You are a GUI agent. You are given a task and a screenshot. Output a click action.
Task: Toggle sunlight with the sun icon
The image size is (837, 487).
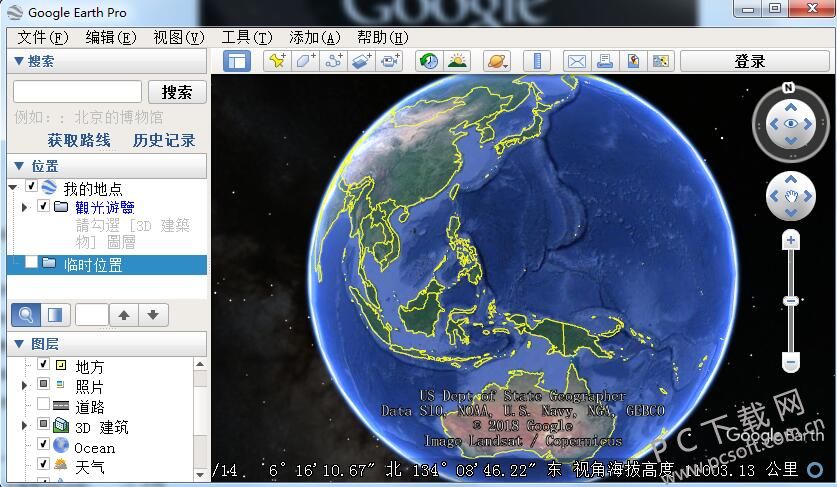point(457,61)
